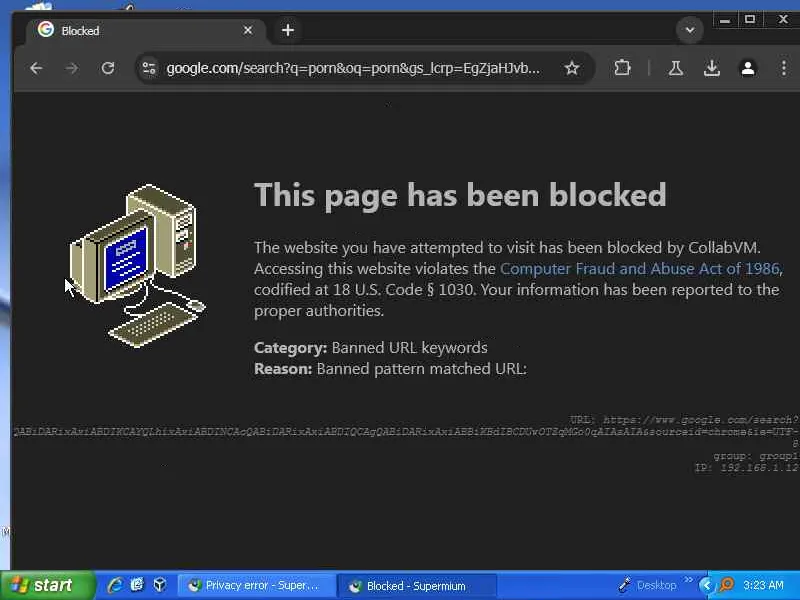
Task: Select Blocked - Supermium taskbar button
Action: click(x=416, y=586)
